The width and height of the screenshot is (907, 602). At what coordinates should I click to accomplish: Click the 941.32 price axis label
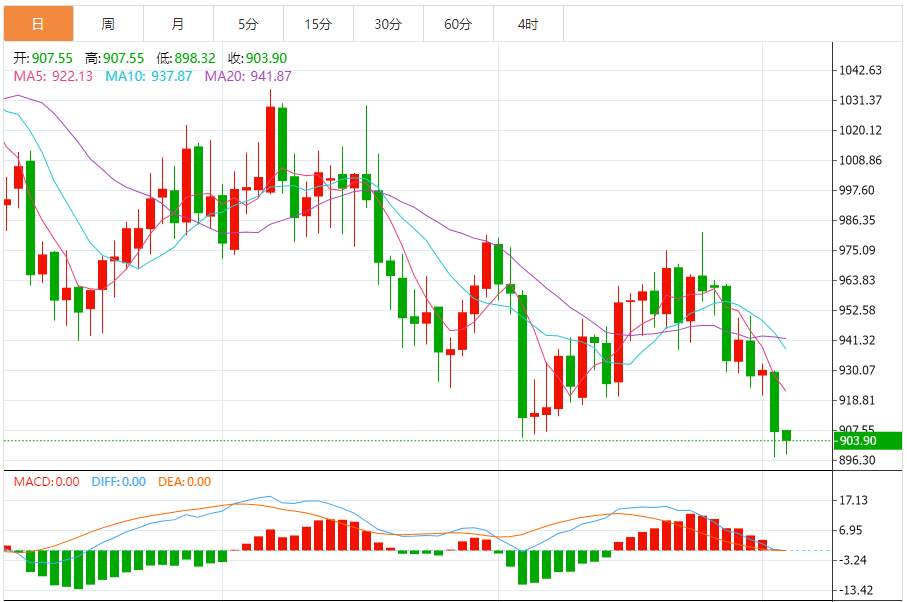pyautogui.click(x=857, y=340)
